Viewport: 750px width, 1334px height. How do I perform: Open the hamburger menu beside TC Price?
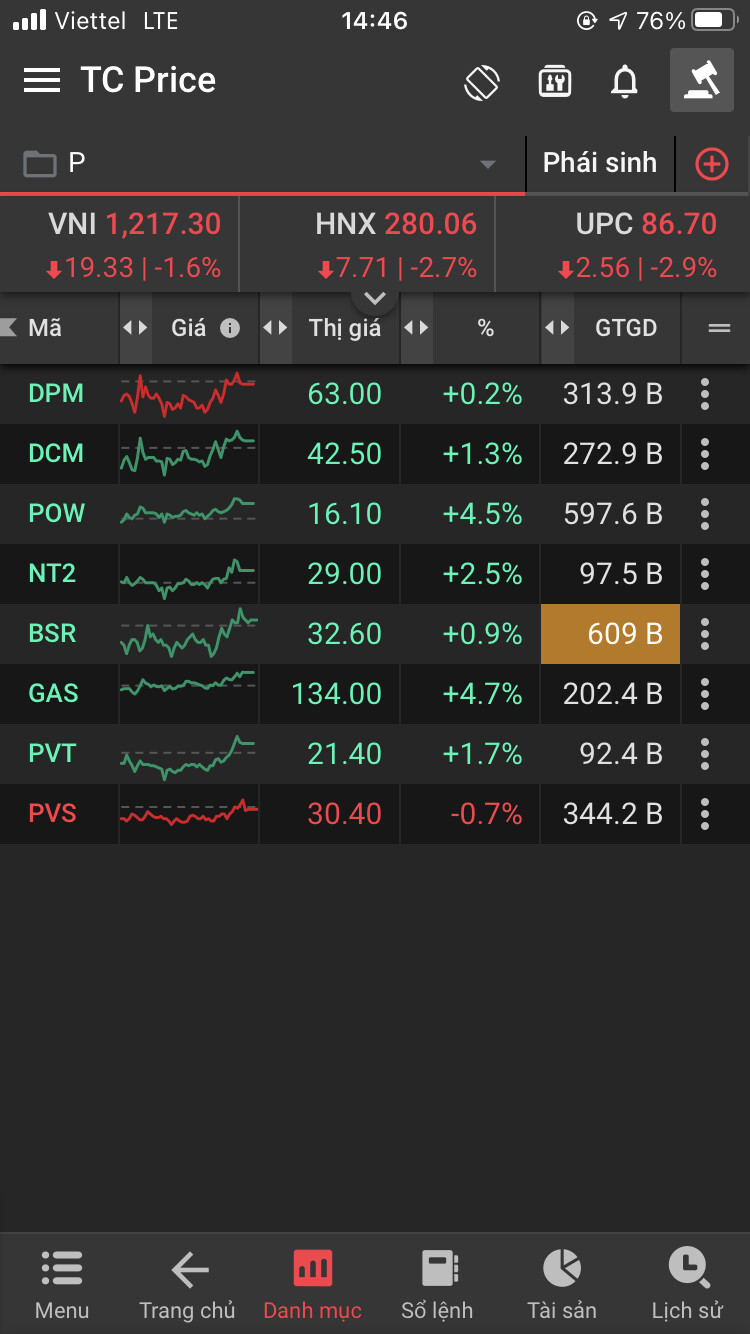42,80
